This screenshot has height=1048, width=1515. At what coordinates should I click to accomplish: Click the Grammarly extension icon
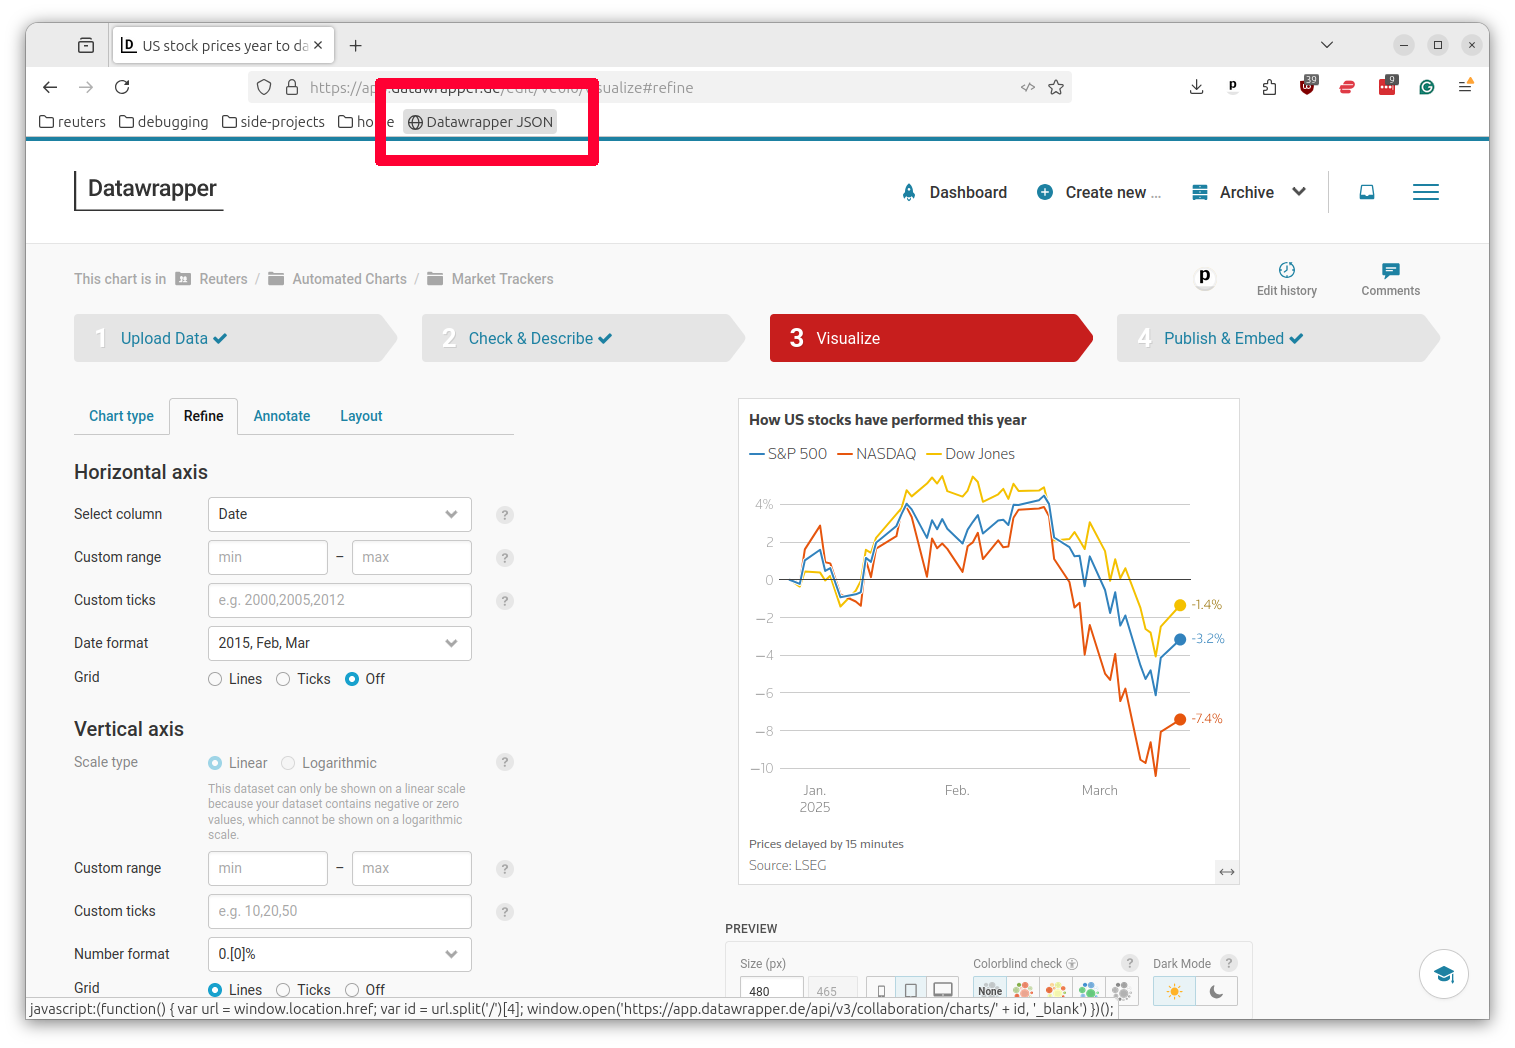tap(1427, 87)
